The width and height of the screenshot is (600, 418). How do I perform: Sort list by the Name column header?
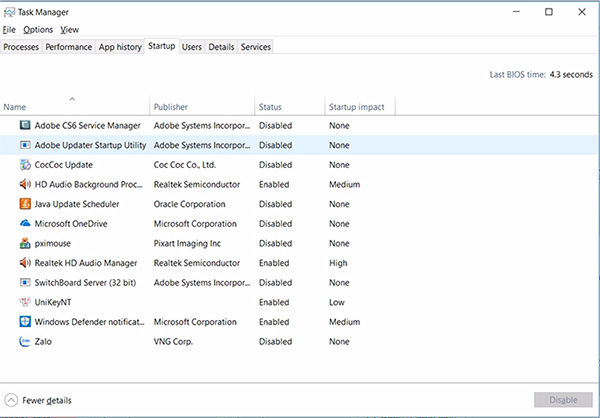coord(15,107)
